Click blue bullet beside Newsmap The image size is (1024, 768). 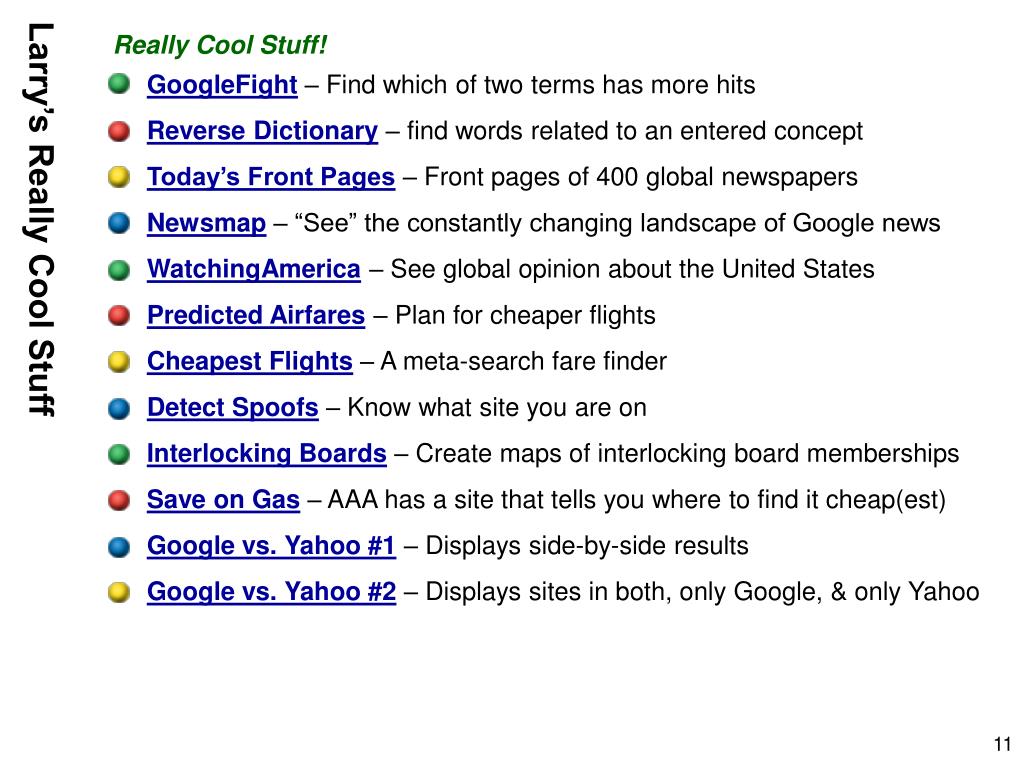(119, 223)
